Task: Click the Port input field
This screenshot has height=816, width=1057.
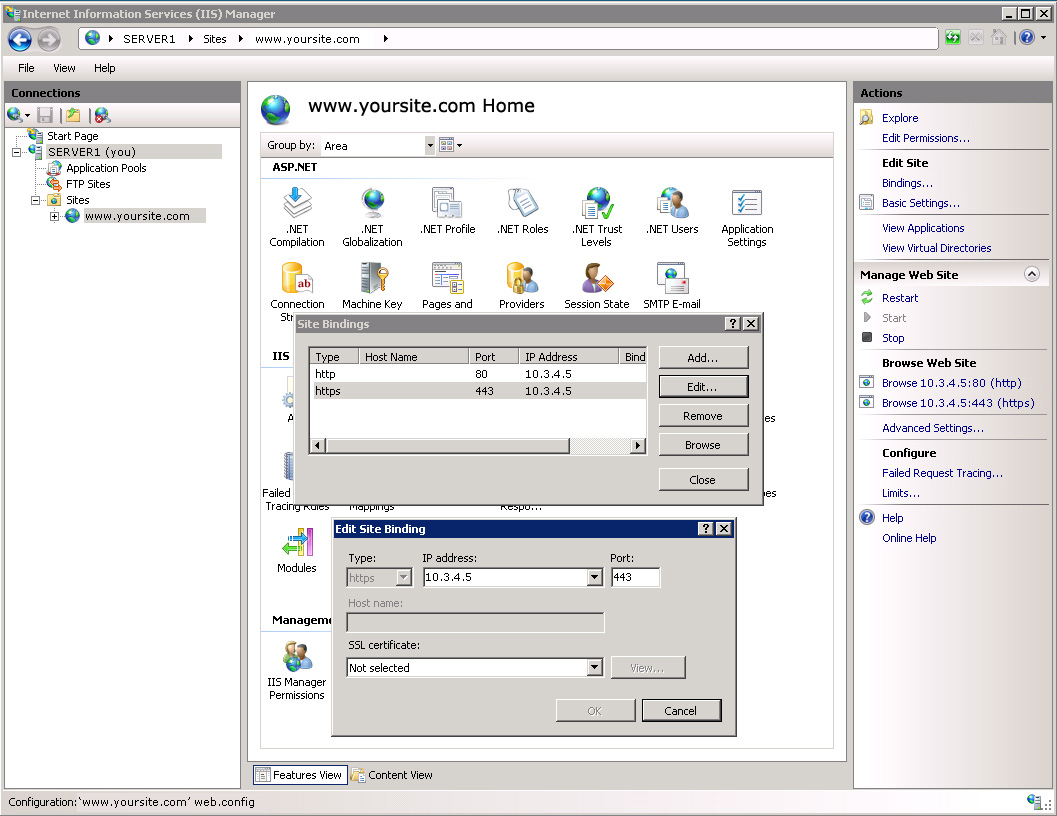Action: 635,577
